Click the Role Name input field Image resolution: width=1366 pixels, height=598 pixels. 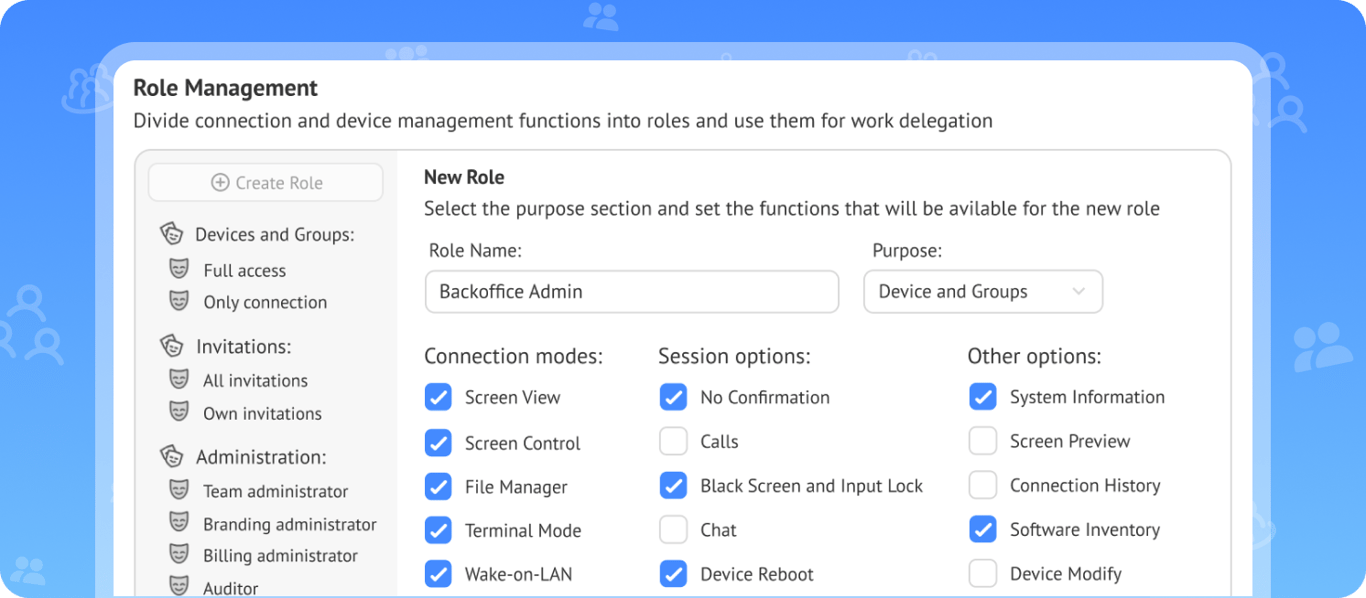tap(631, 292)
